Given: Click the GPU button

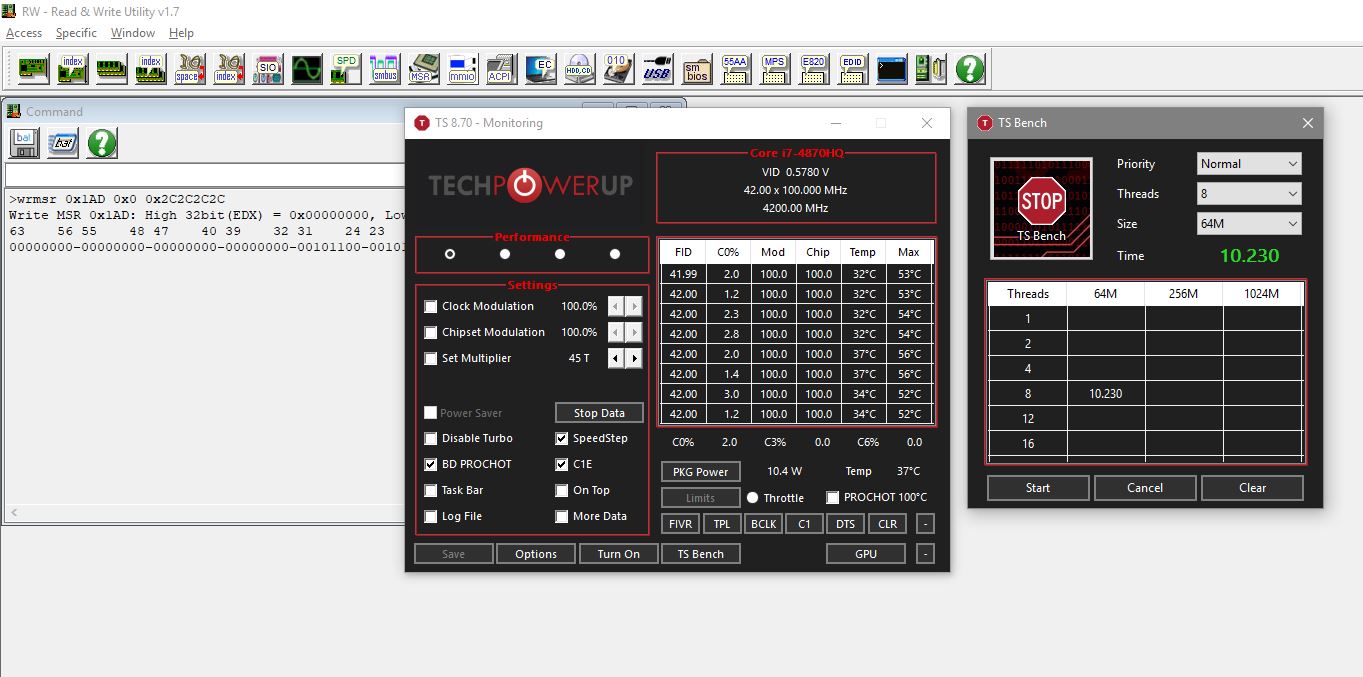Looking at the screenshot, I should (866, 554).
